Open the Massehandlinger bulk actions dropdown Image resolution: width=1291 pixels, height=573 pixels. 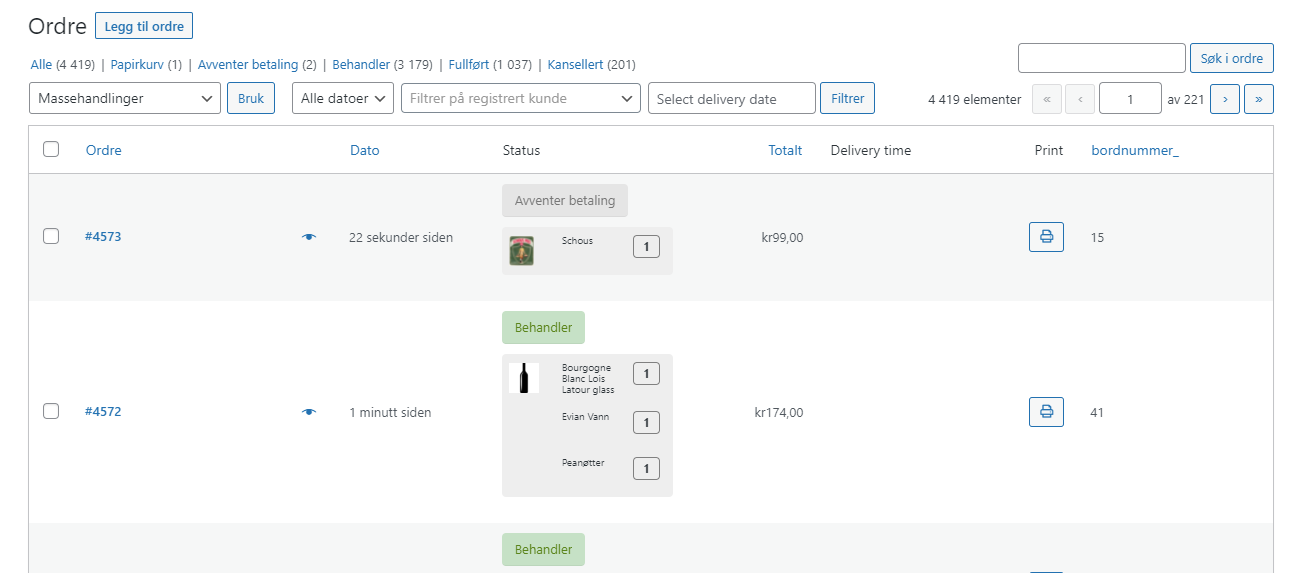coord(125,99)
